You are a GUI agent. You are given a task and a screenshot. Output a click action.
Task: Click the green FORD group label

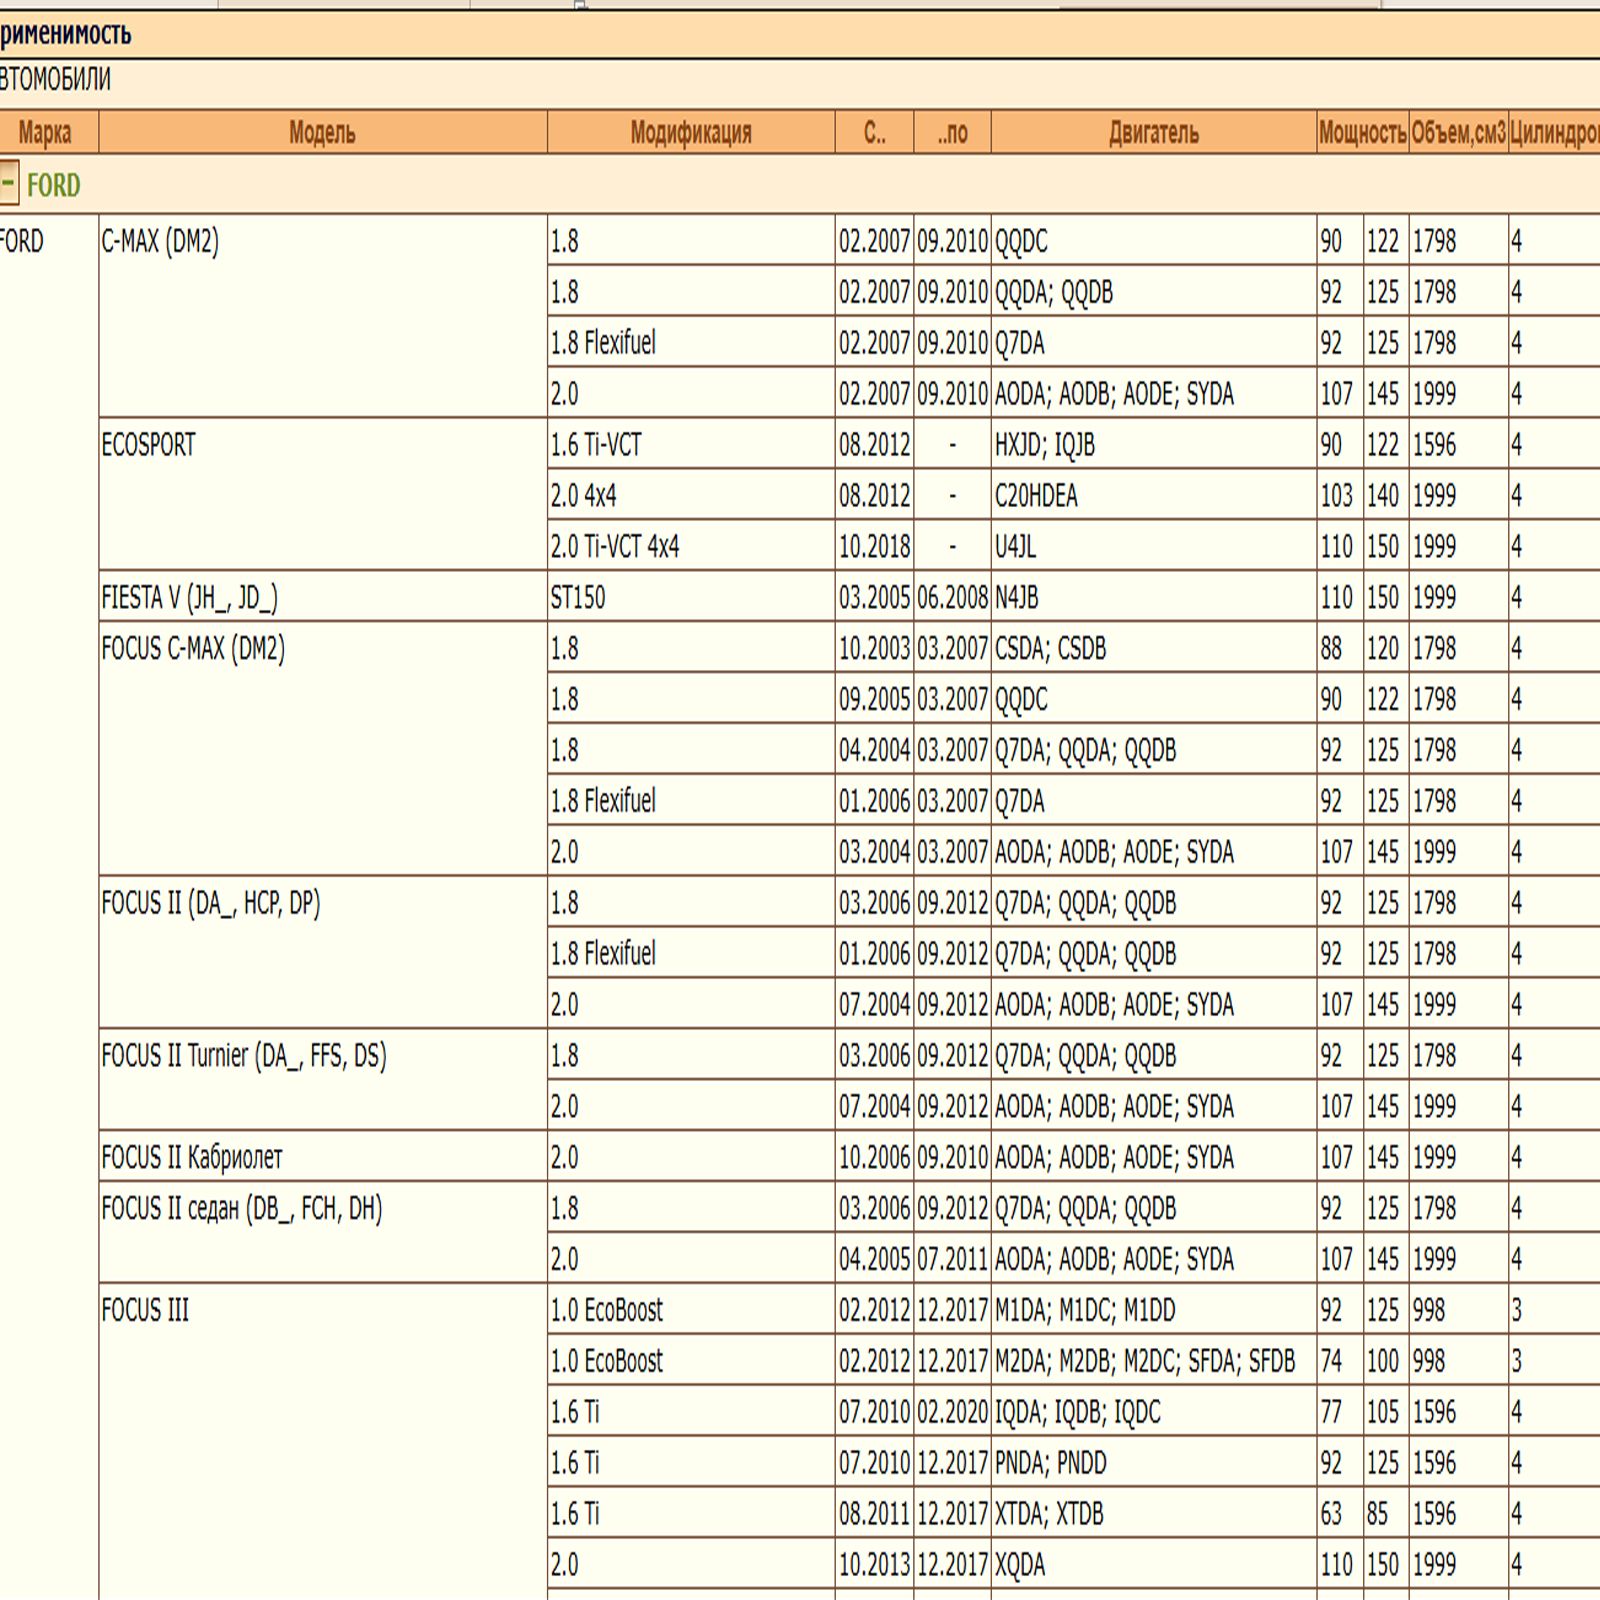coord(53,185)
